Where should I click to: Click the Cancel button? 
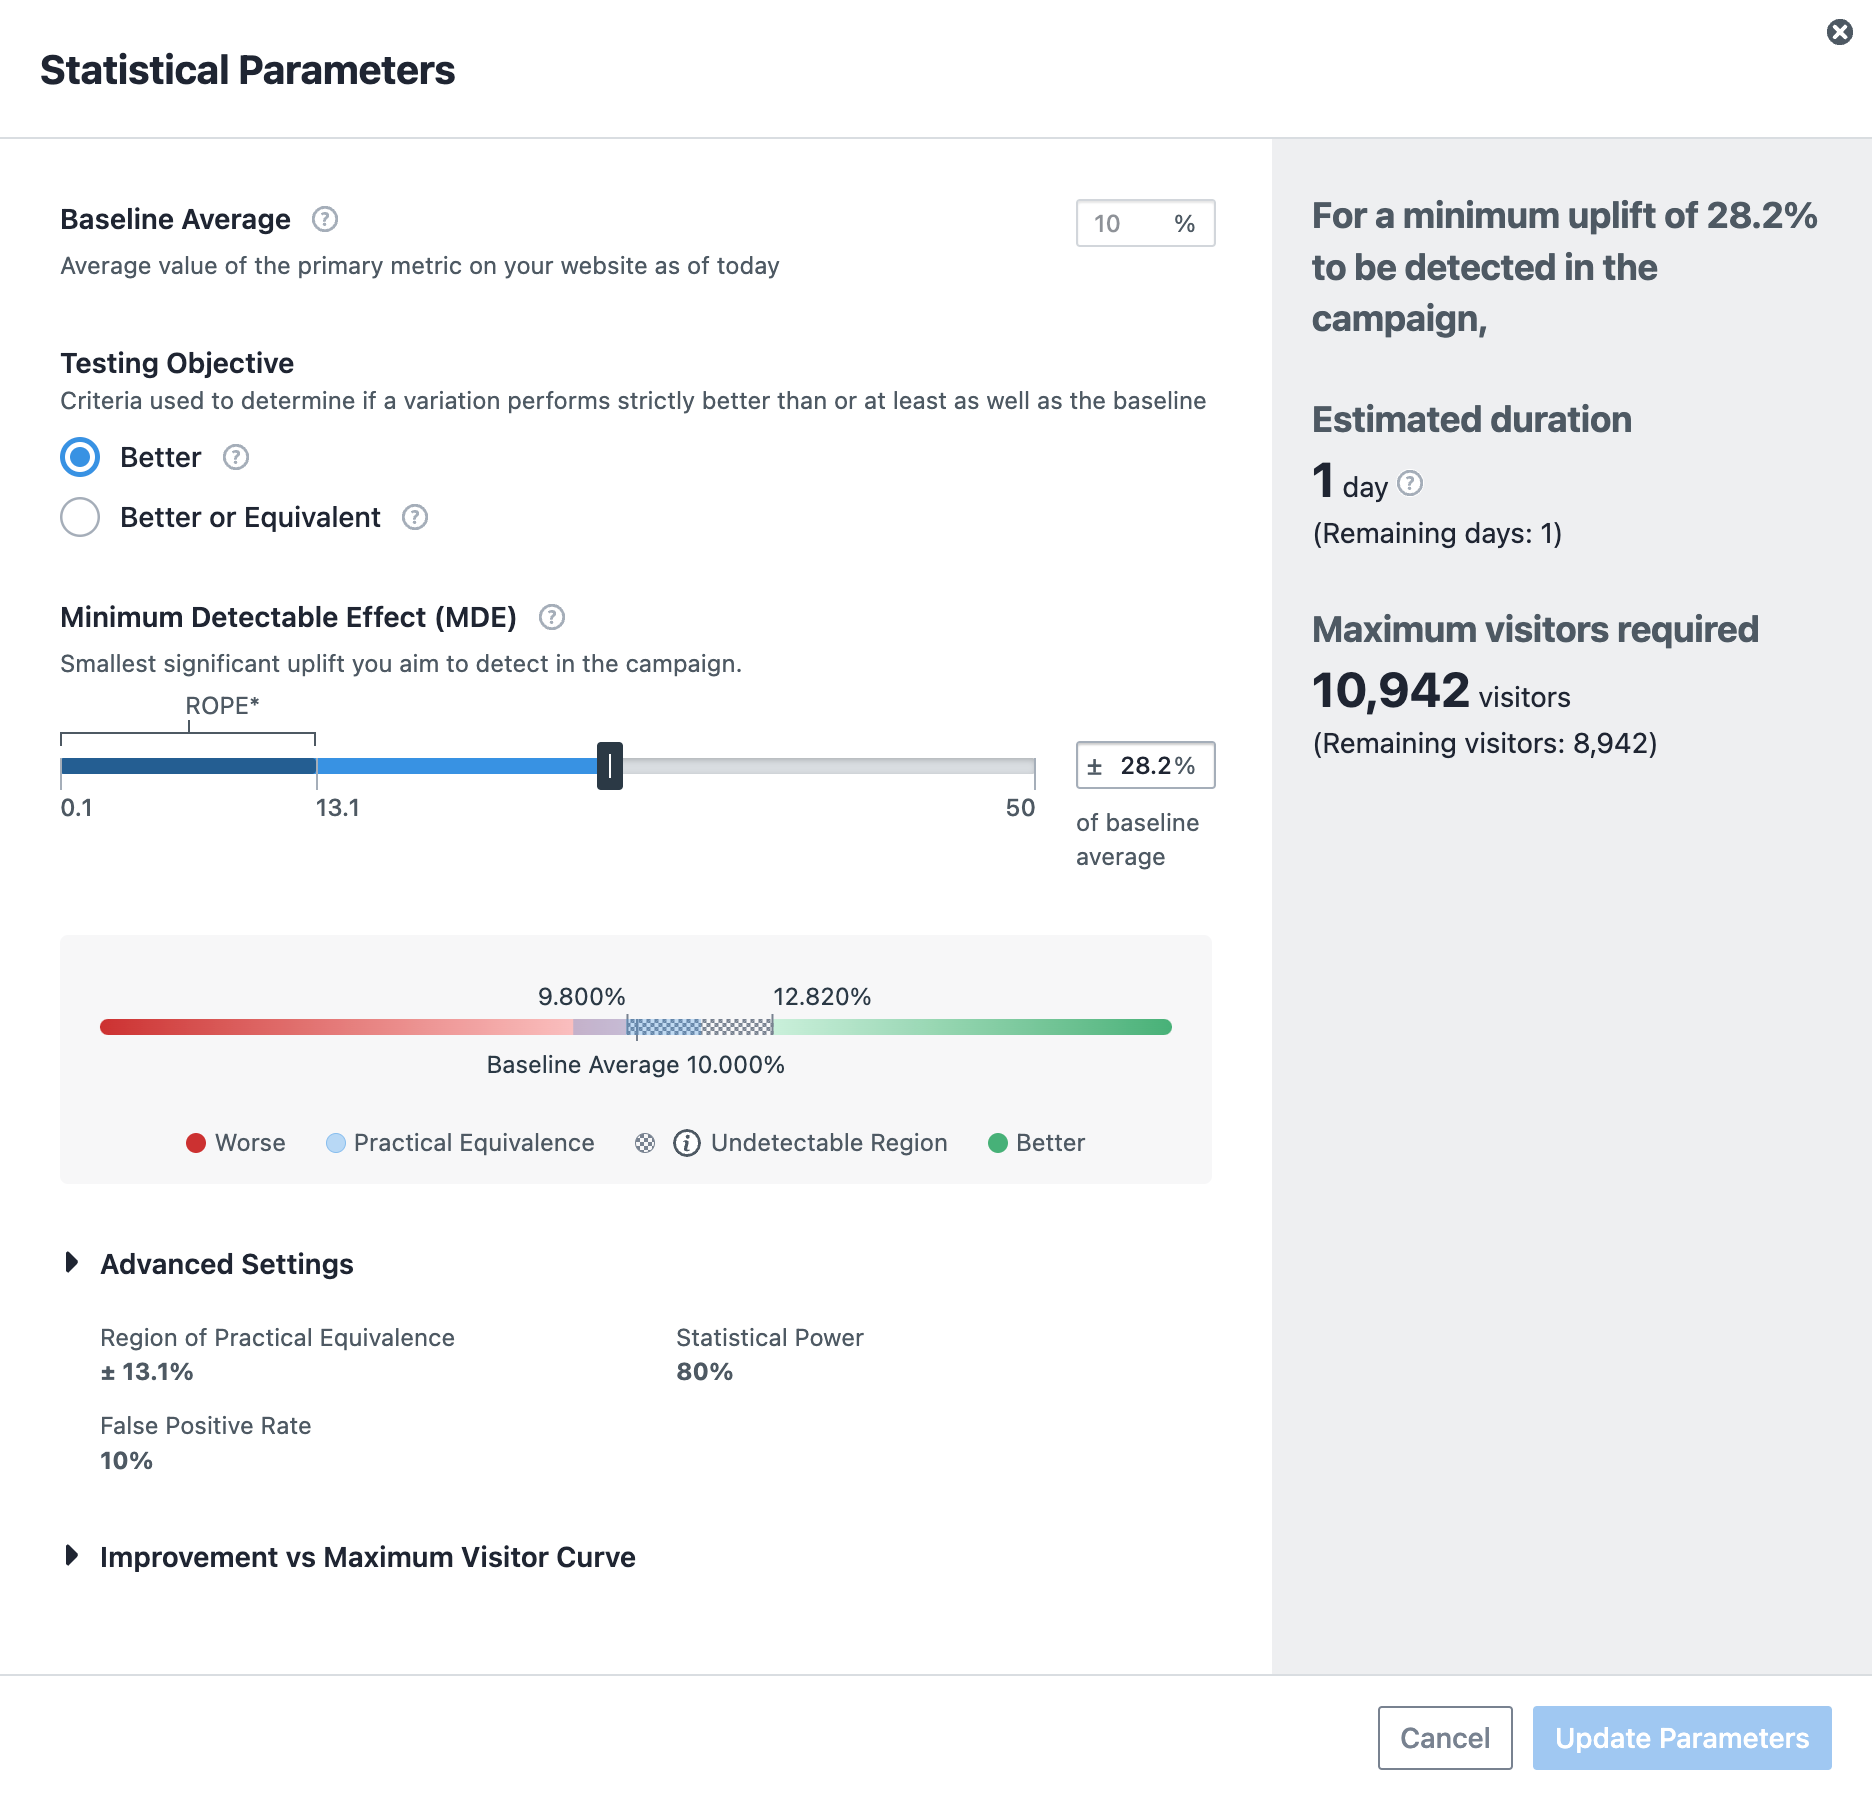(1444, 1738)
